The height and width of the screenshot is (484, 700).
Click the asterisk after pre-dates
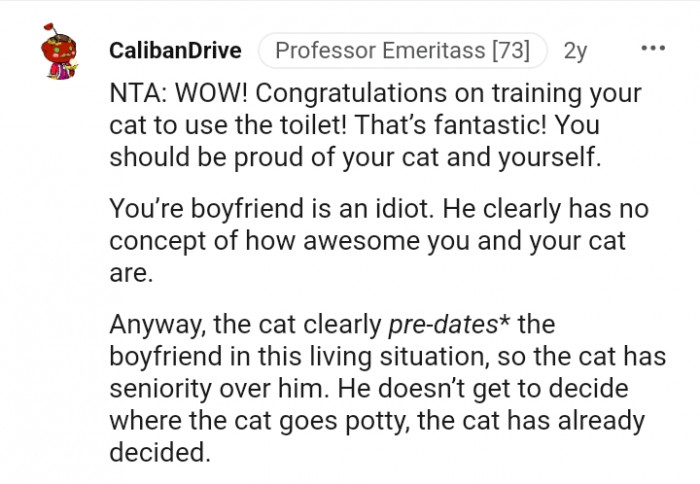click(x=504, y=320)
